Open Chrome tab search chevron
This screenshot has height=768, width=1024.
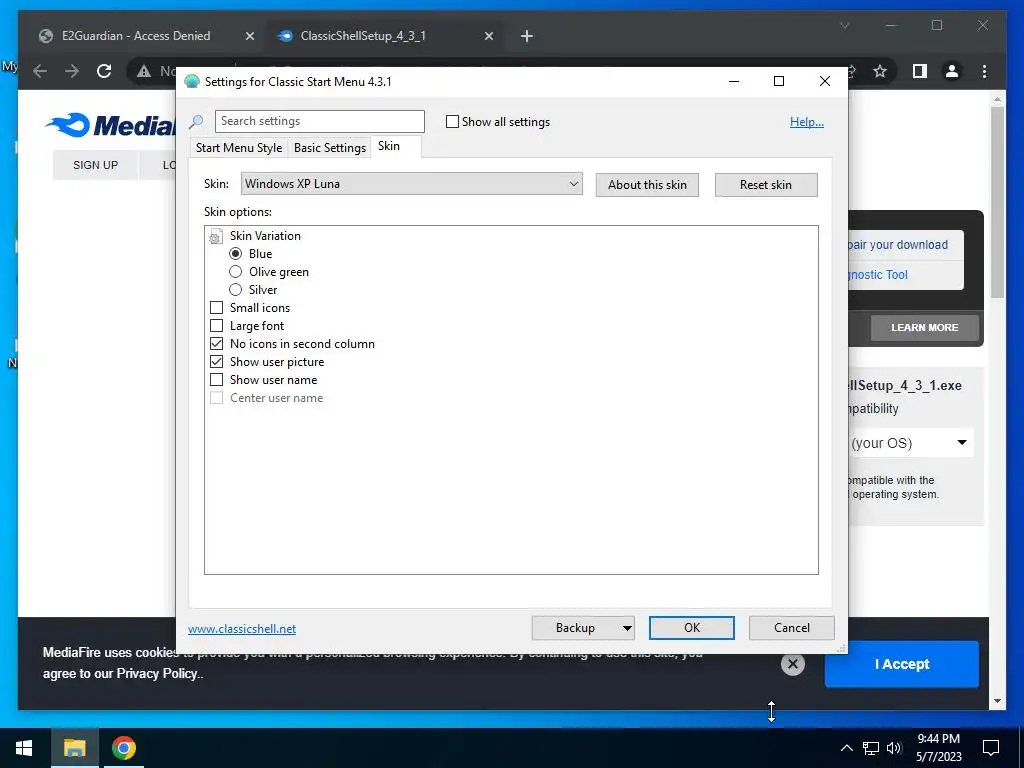pyautogui.click(x=844, y=25)
